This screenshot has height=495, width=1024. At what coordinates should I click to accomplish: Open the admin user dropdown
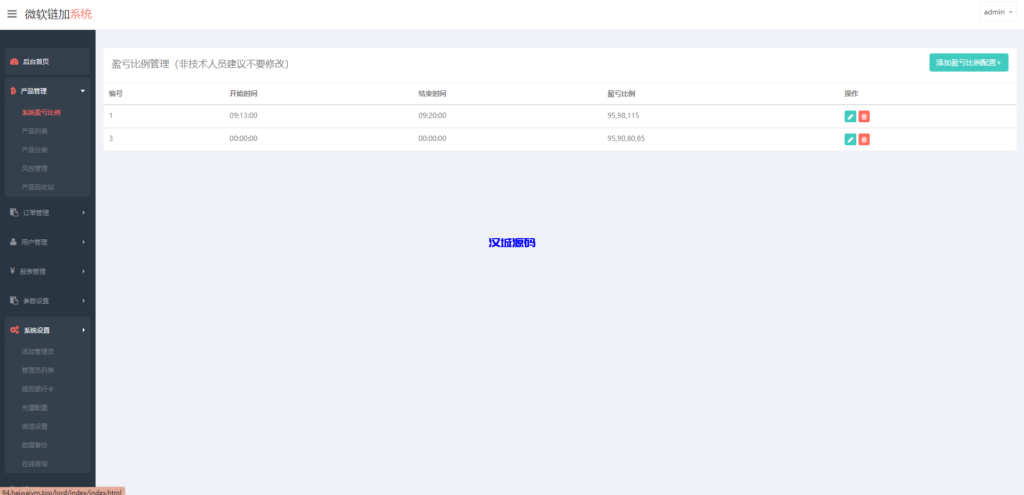click(997, 12)
